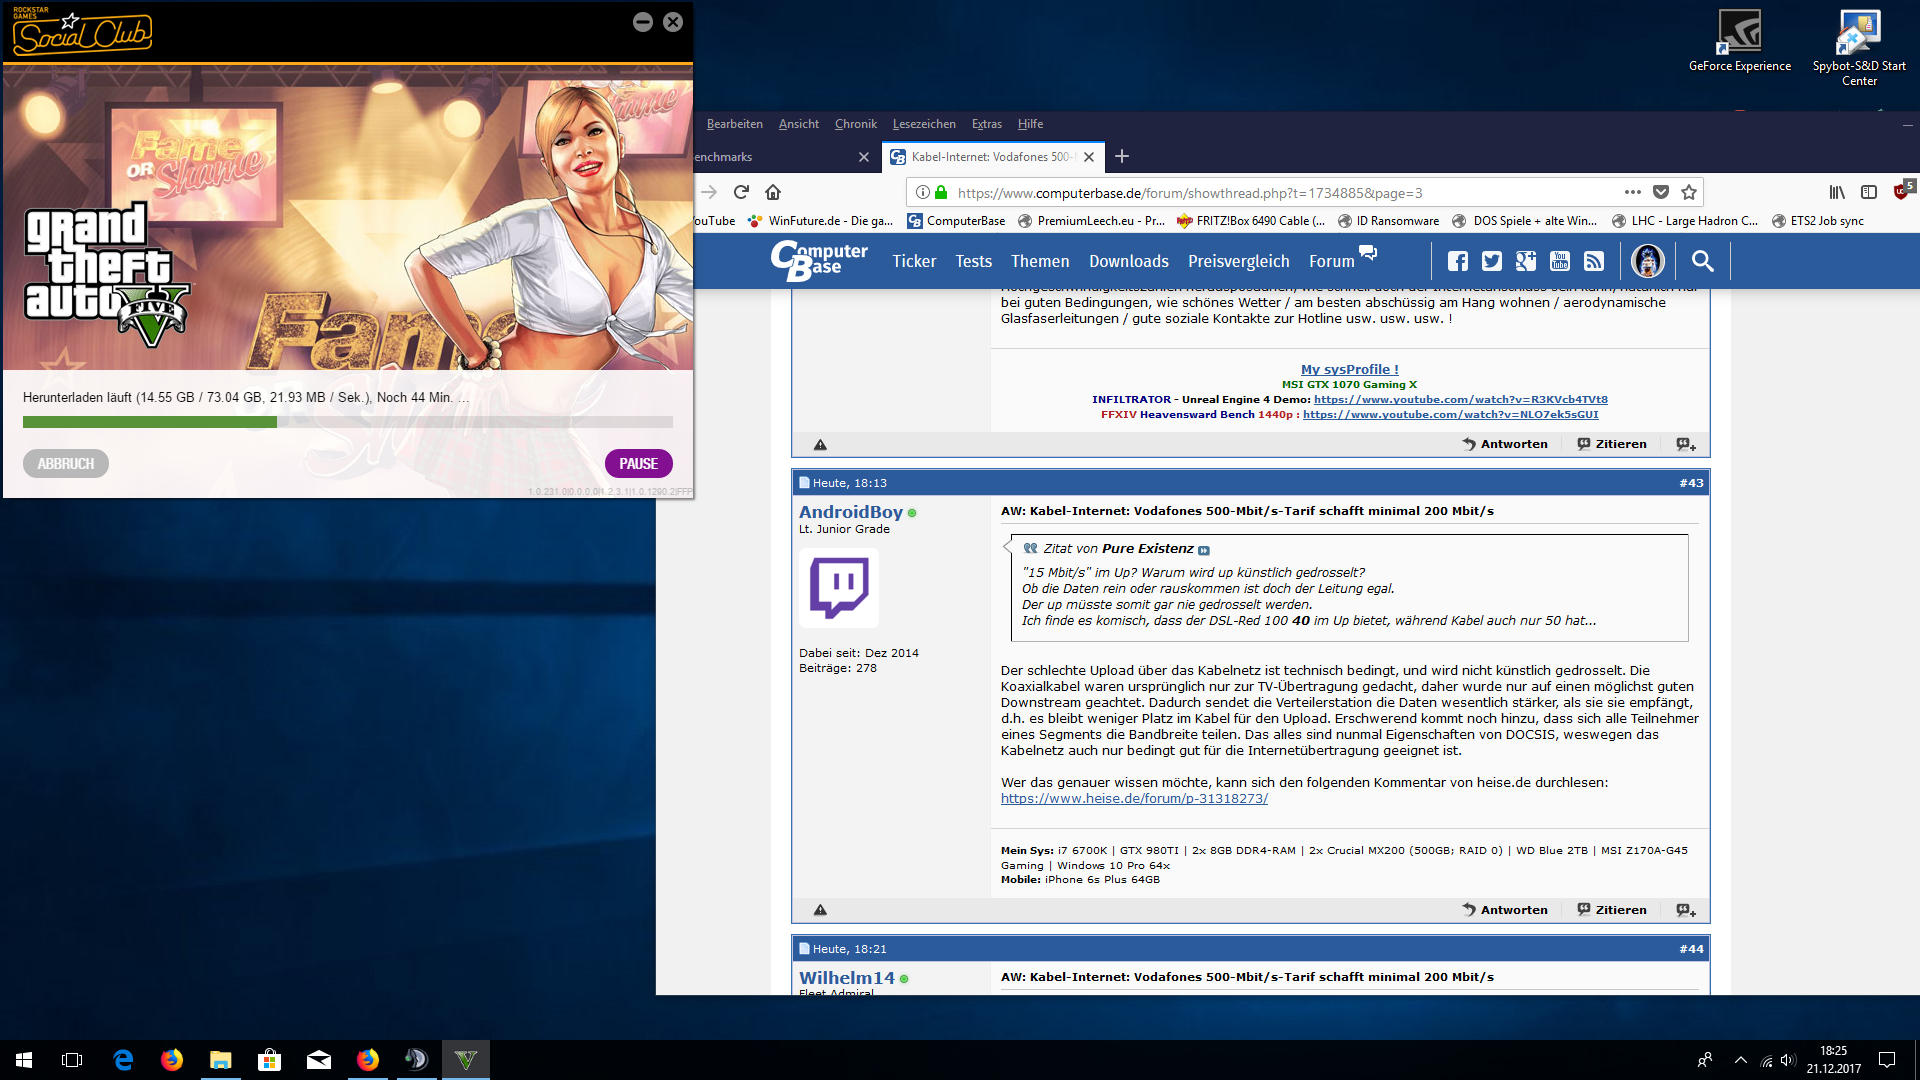This screenshot has width=1920, height=1080.
Task: Click the Firefox reload page icon
Action: [741, 192]
